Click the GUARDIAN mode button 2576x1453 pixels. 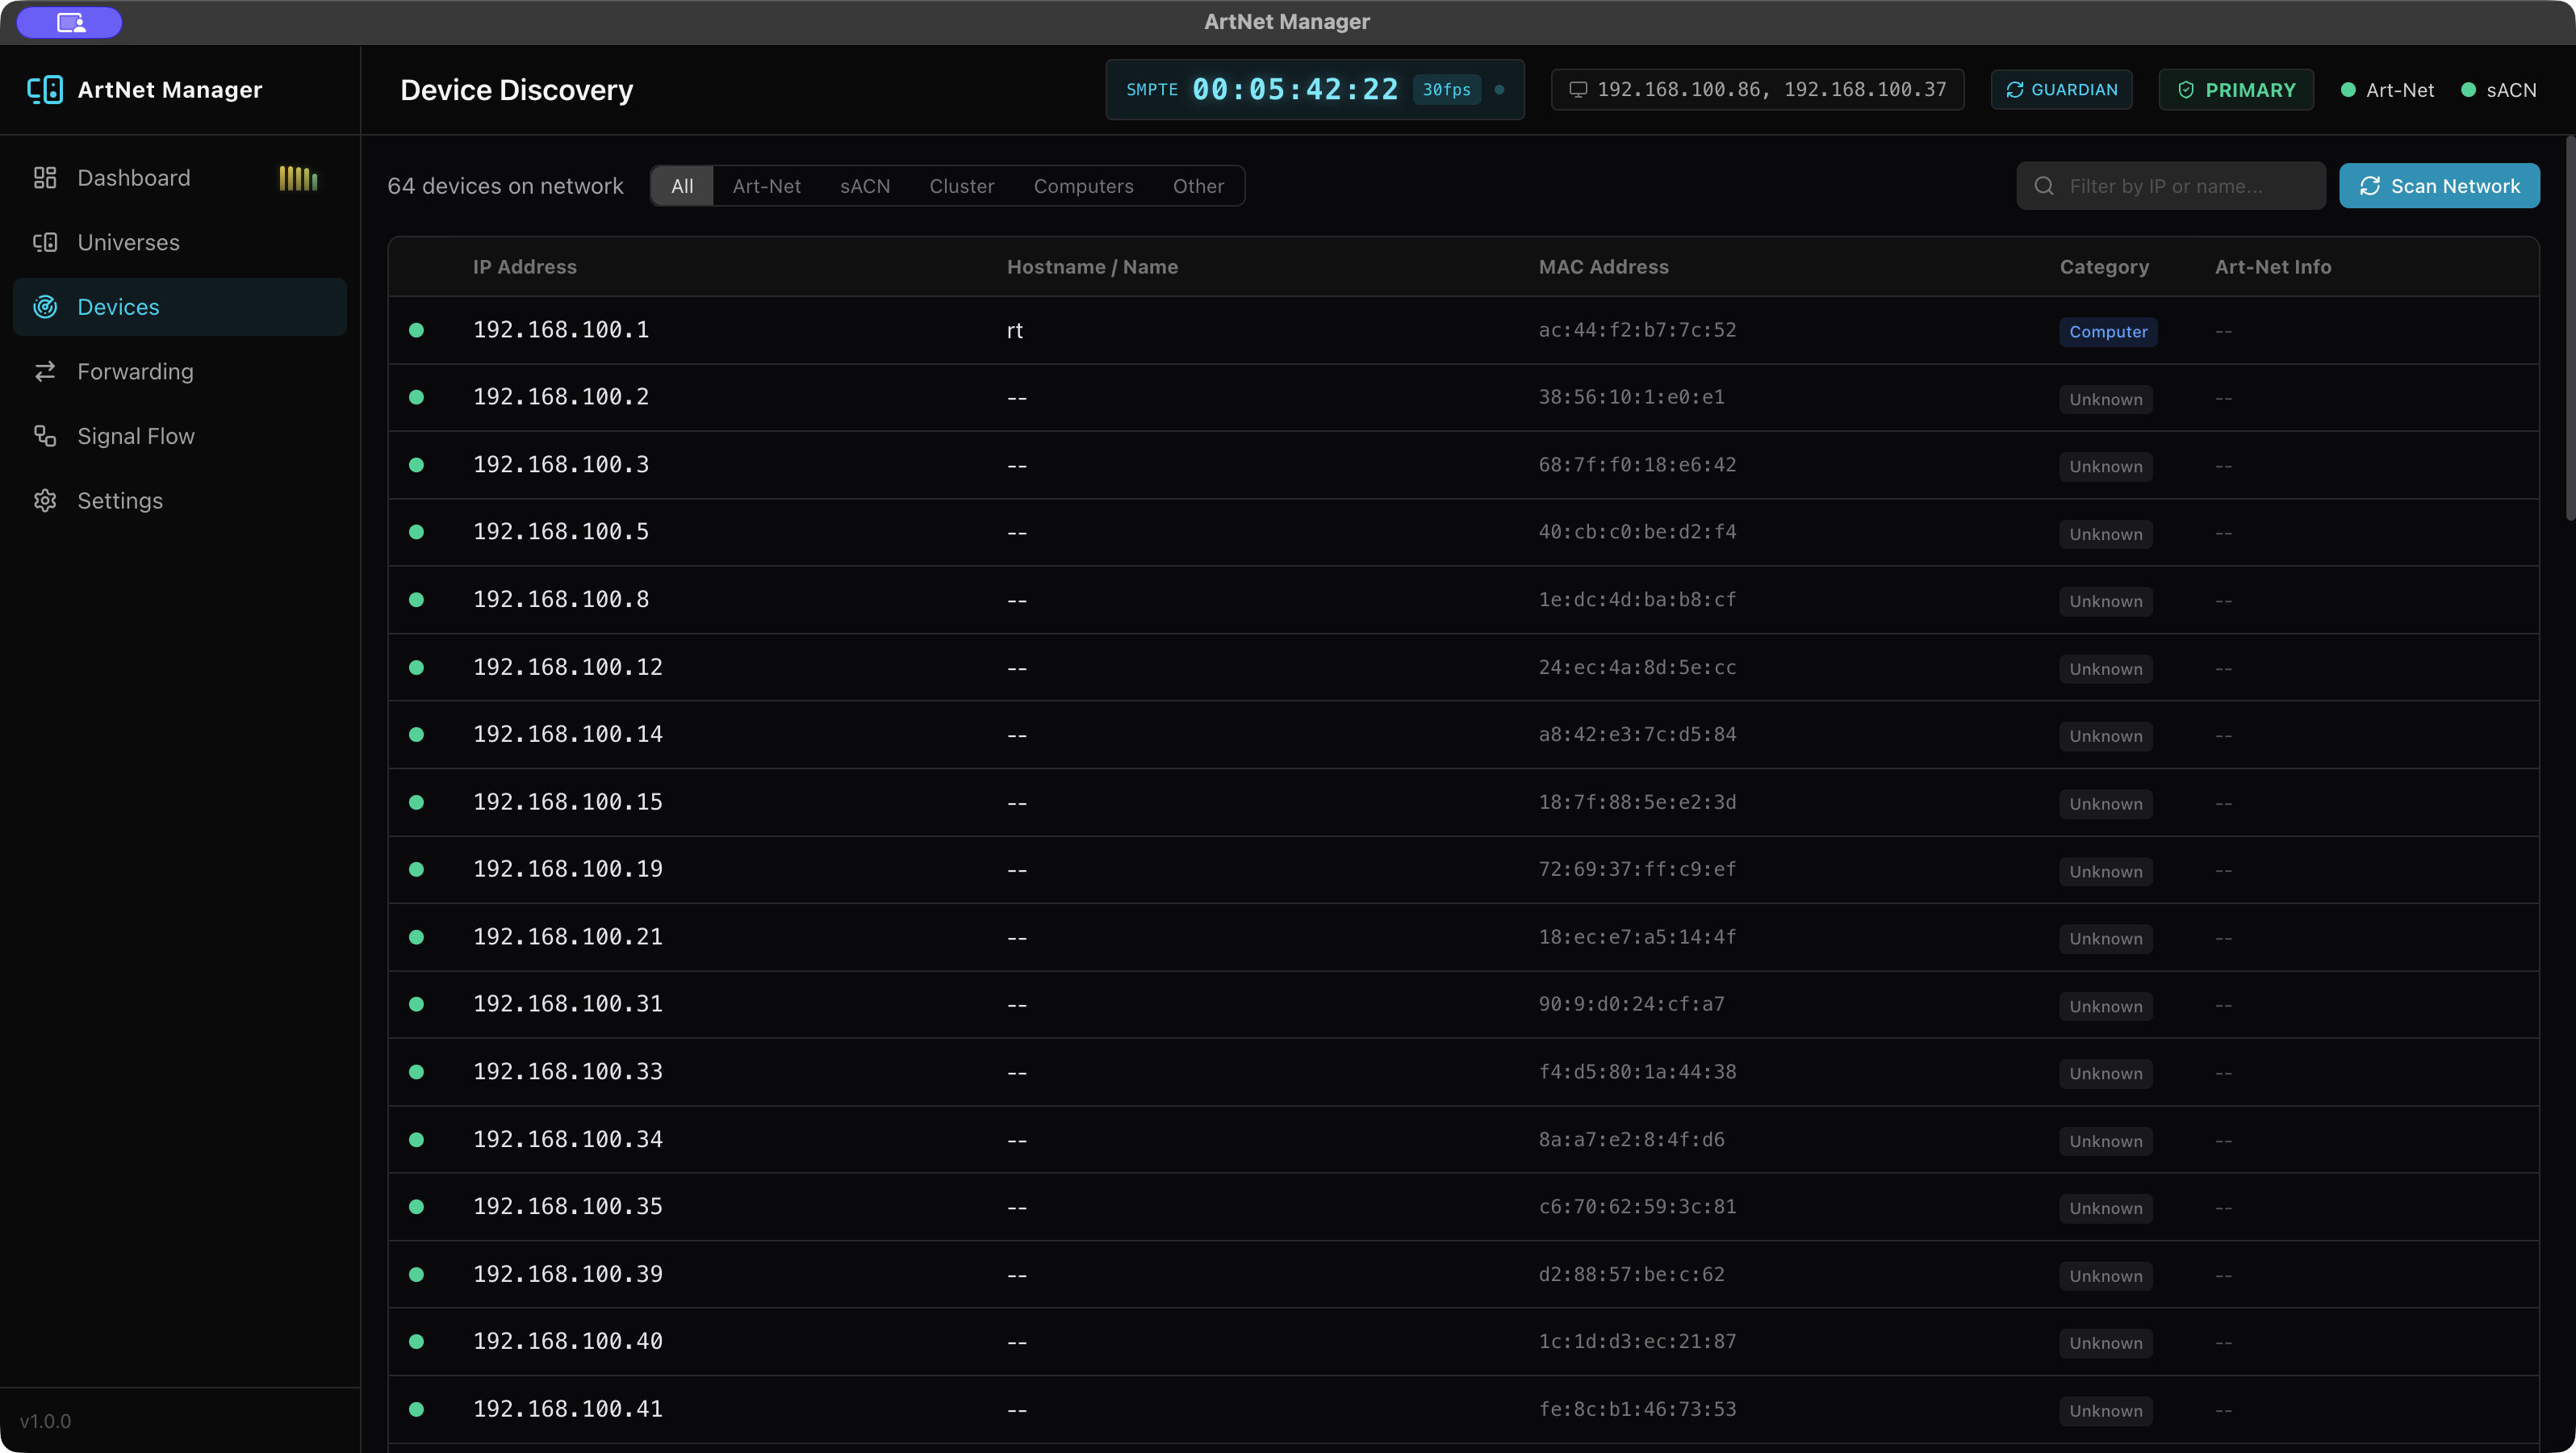[2061, 90]
